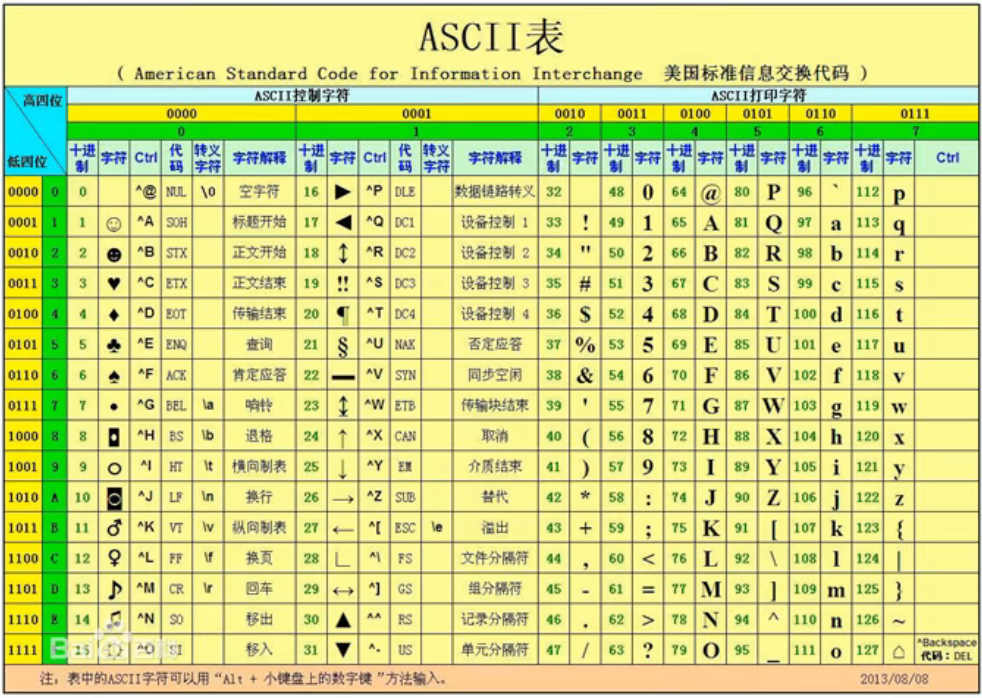Click the 低四位 corner cell
Screen dimensions: 982x698
click(30, 162)
